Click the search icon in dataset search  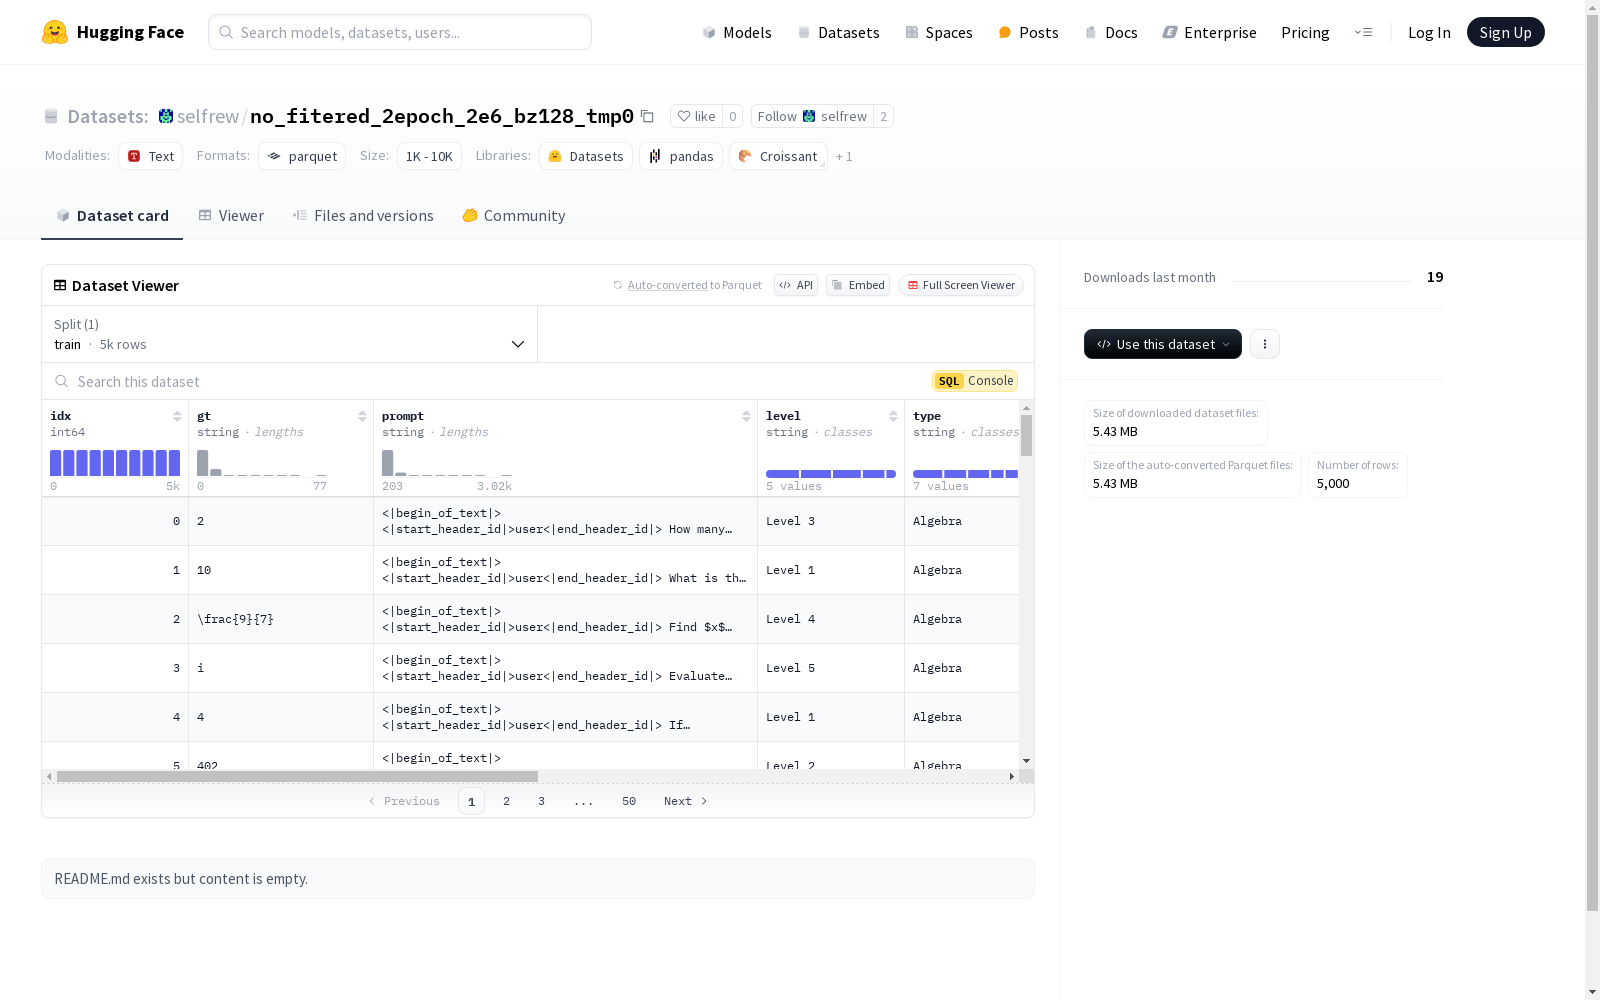click(x=62, y=381)
